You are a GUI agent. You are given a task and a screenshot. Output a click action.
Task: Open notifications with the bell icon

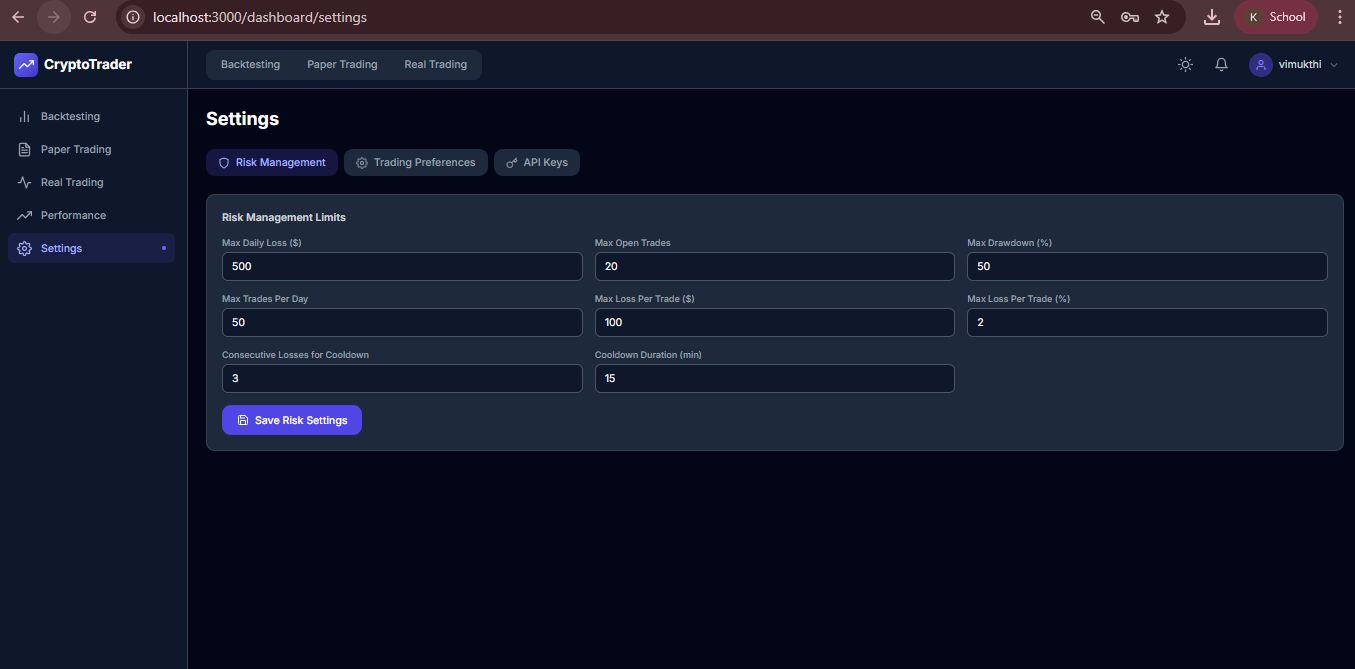pyautogui.click(x=1221, y=65)
